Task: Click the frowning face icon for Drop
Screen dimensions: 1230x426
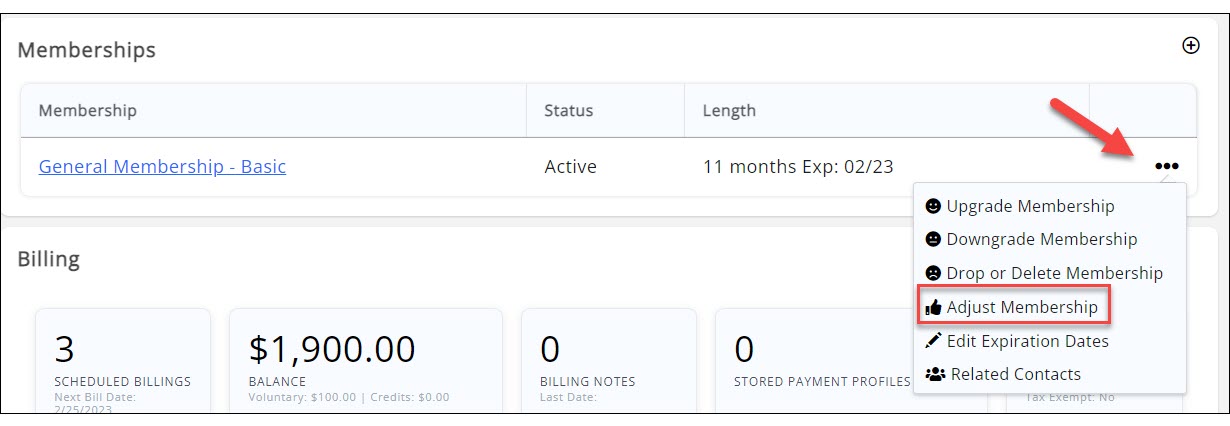Action: click(x=933, y=273)
